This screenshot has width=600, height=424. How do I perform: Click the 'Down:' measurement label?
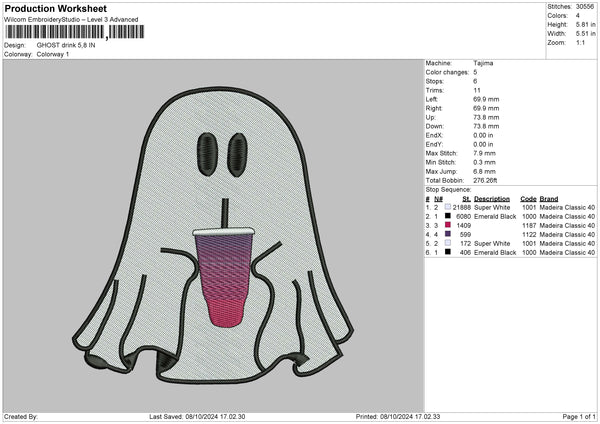click(x=434, y=126)
